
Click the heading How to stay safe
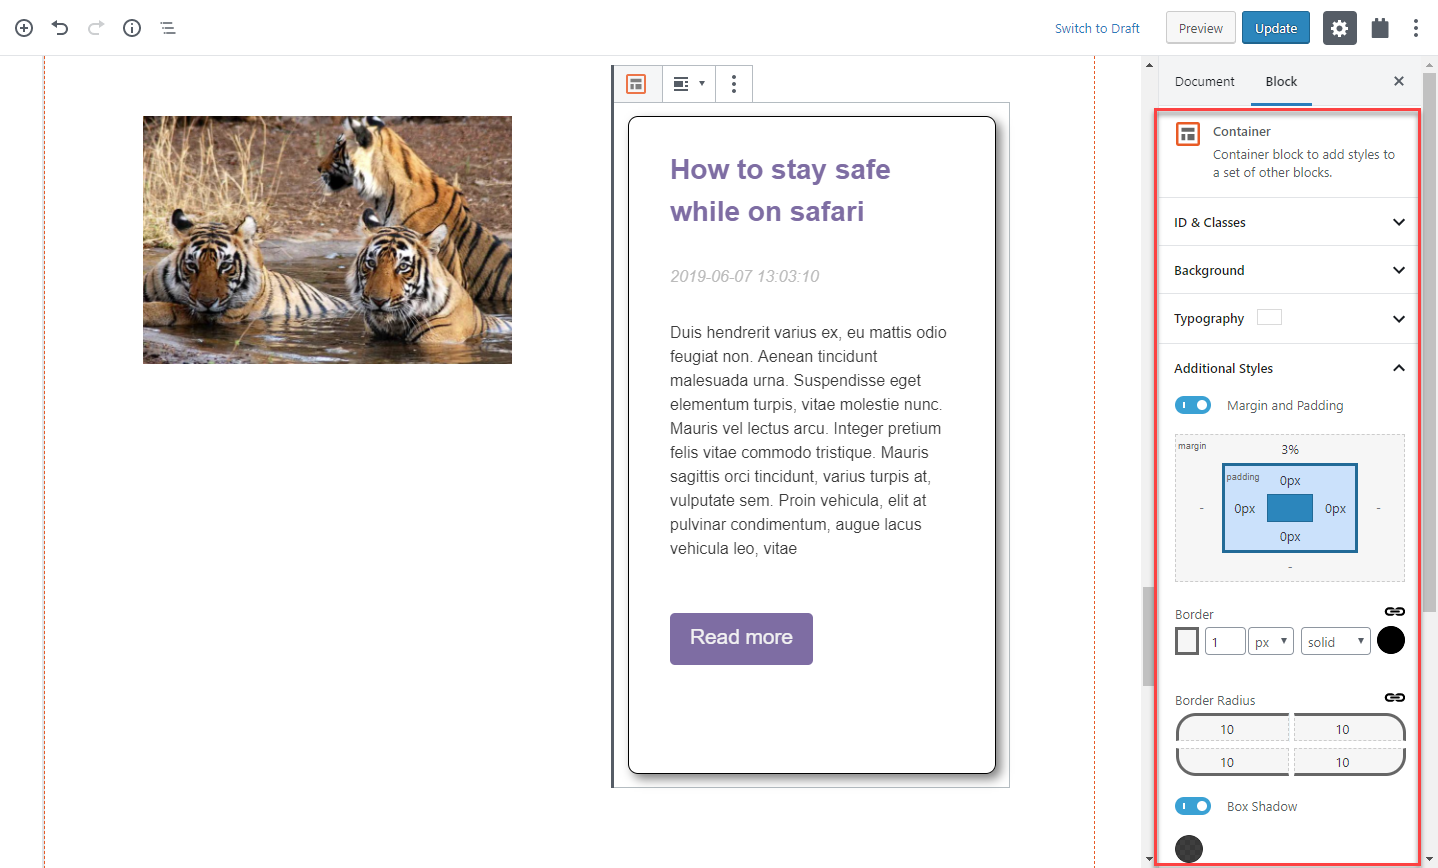(x=780, y=190)
